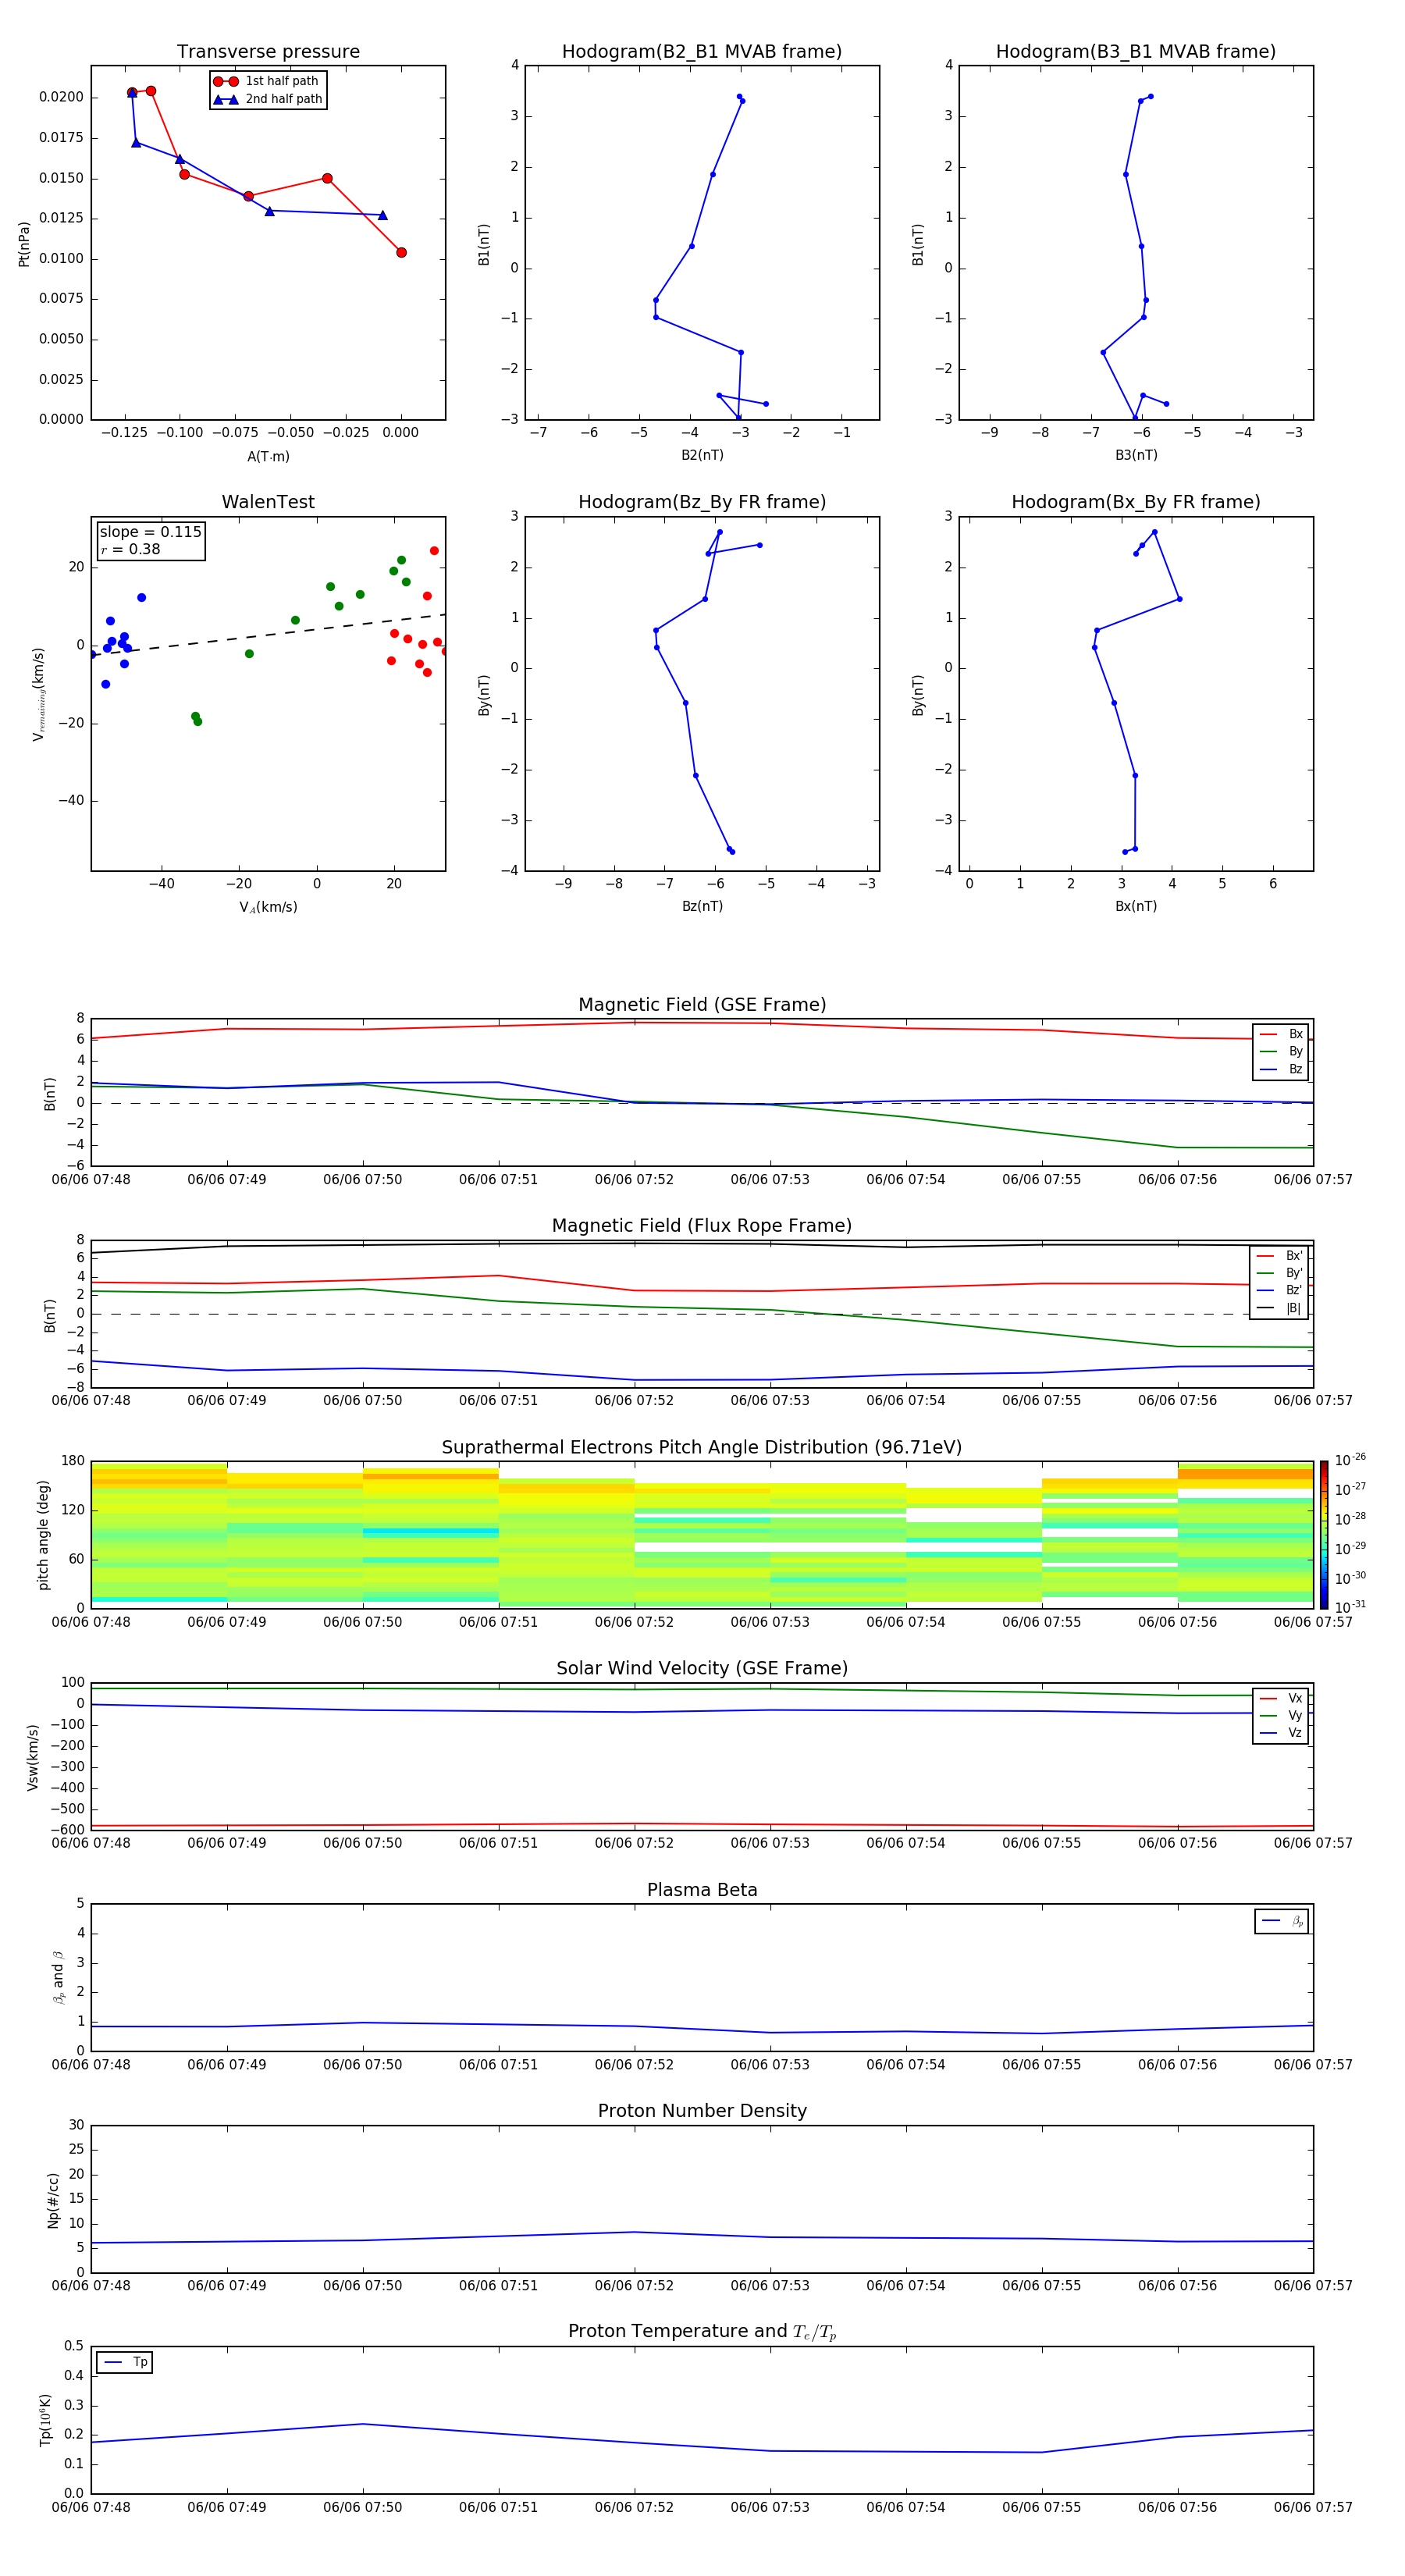Click the 'Np(#/cc)' axis label
This screenshot has height=2576, width=1405.
coord(53,2199)
